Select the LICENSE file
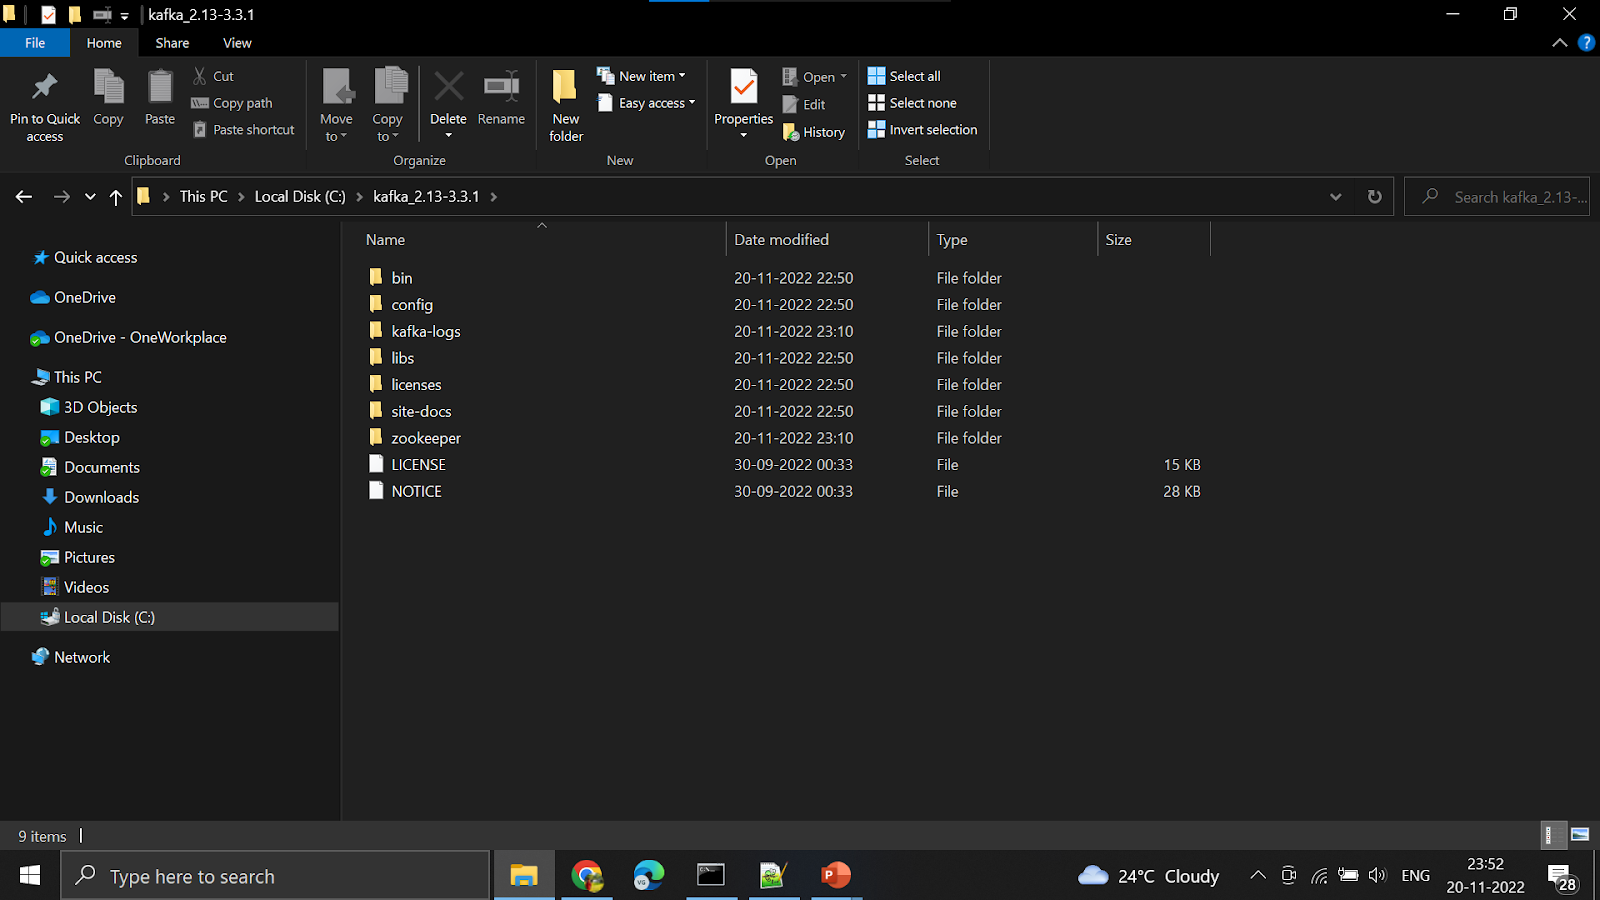Viewport: 1600px width, 900px height. (x=418, y=465)
